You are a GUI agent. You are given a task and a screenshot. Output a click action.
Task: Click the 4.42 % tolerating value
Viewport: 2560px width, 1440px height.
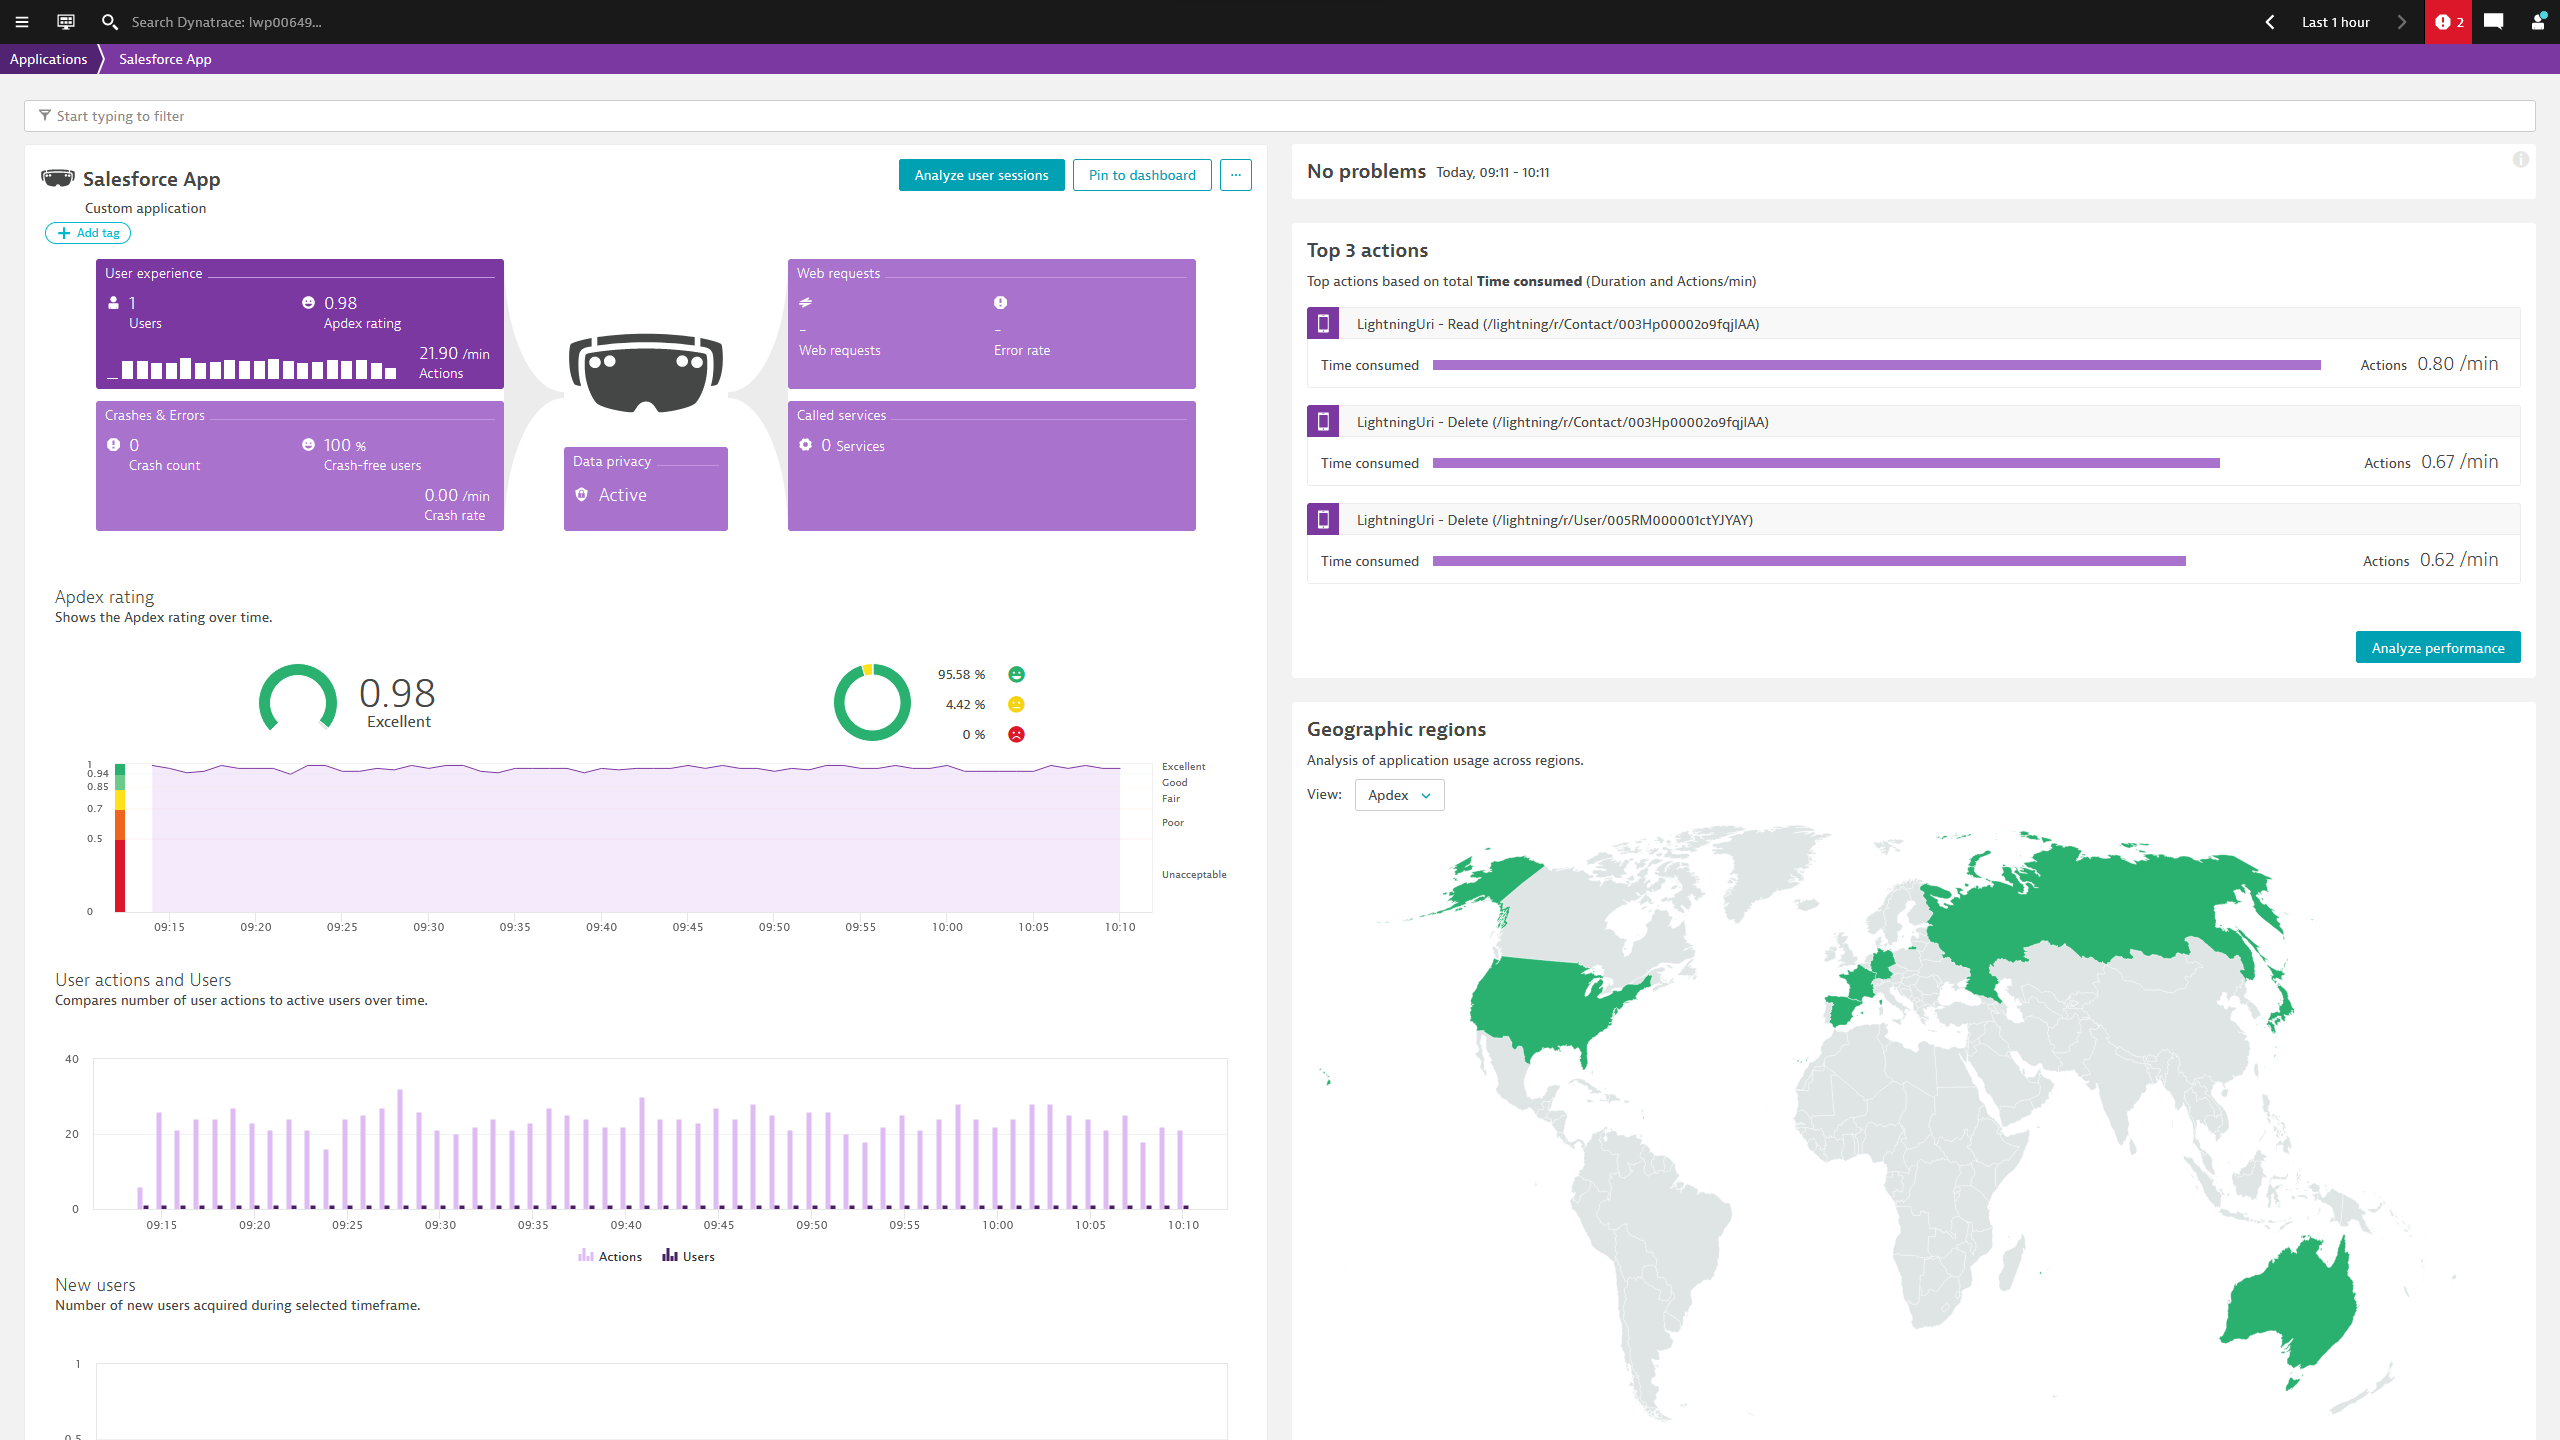coord(965,705)
